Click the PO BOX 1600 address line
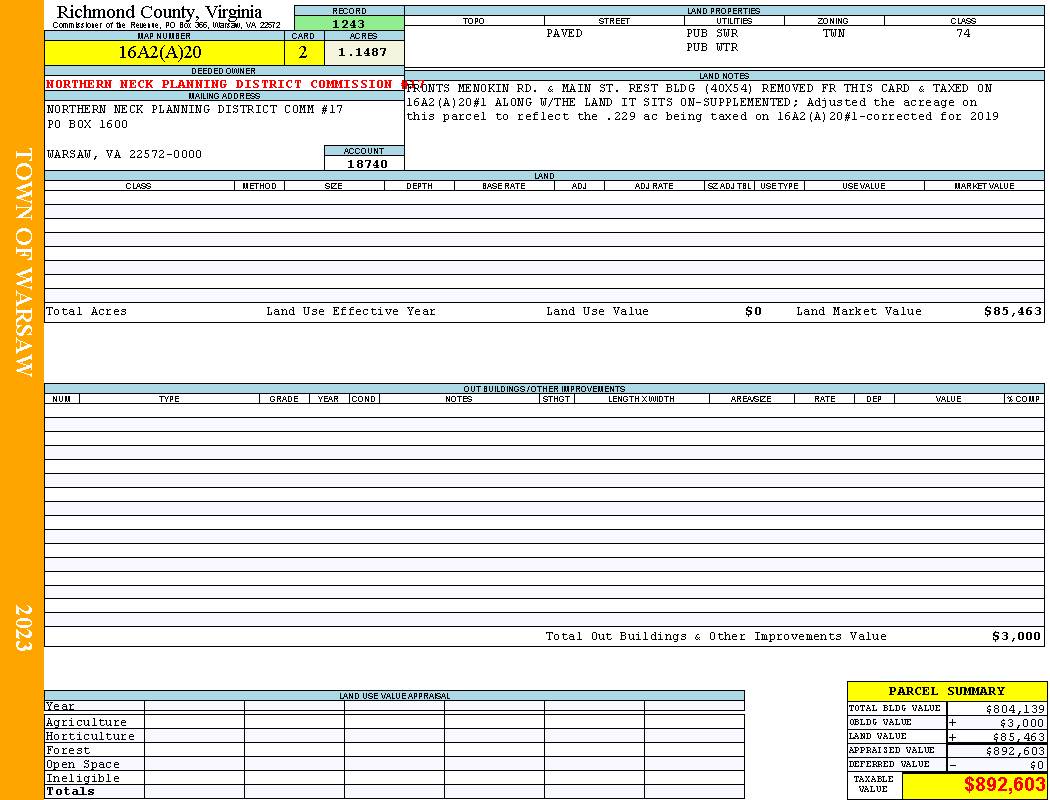The width and height of the screenshot is (1050, 800). coord(87,125)
